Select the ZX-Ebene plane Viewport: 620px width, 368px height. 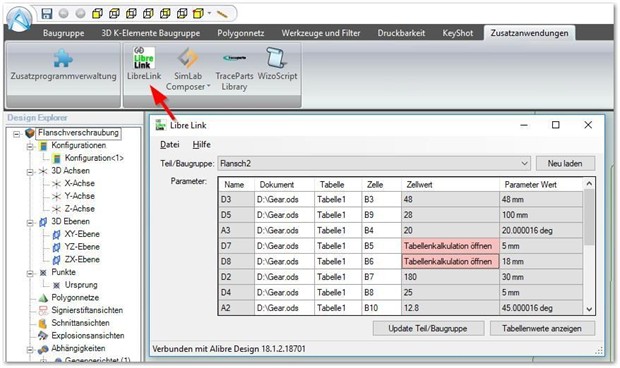(x=82, y=259)
